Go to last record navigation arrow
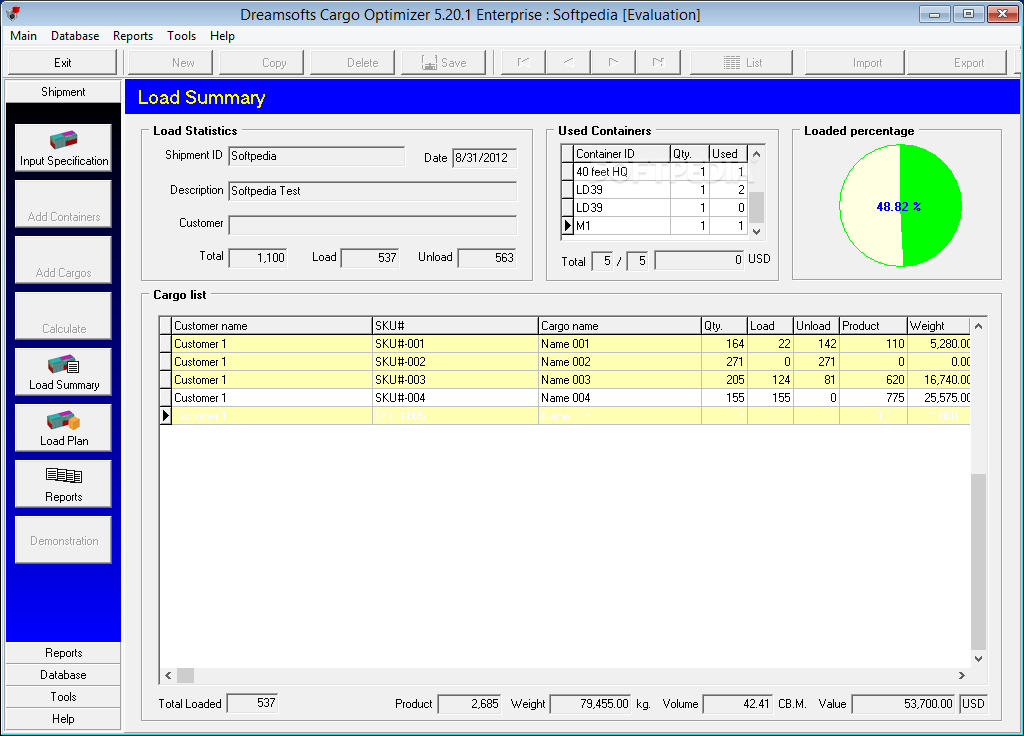Screen dimensions: 1024x736 pos(658,63)
